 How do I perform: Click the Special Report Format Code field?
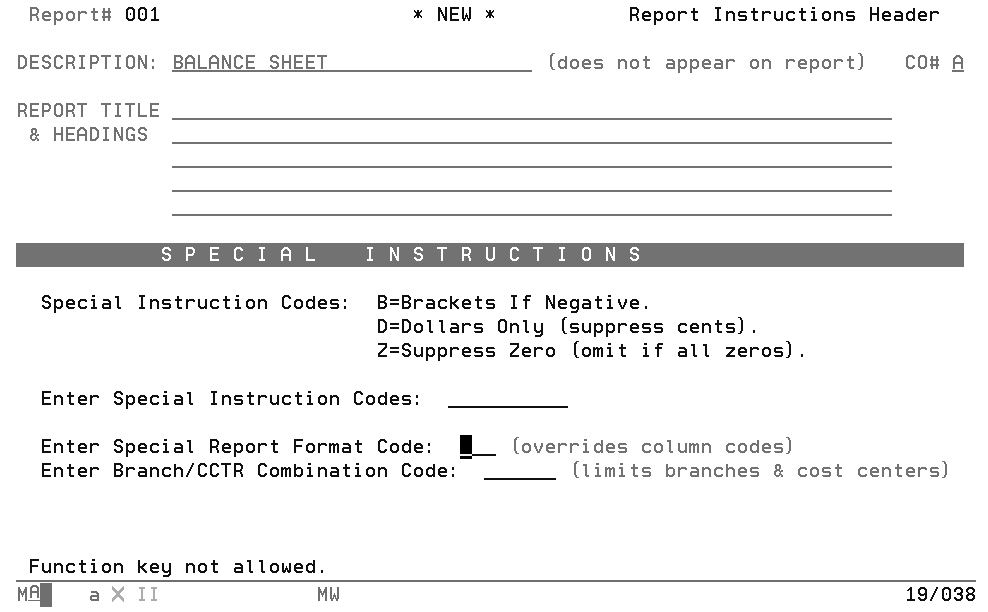(478, 447)
